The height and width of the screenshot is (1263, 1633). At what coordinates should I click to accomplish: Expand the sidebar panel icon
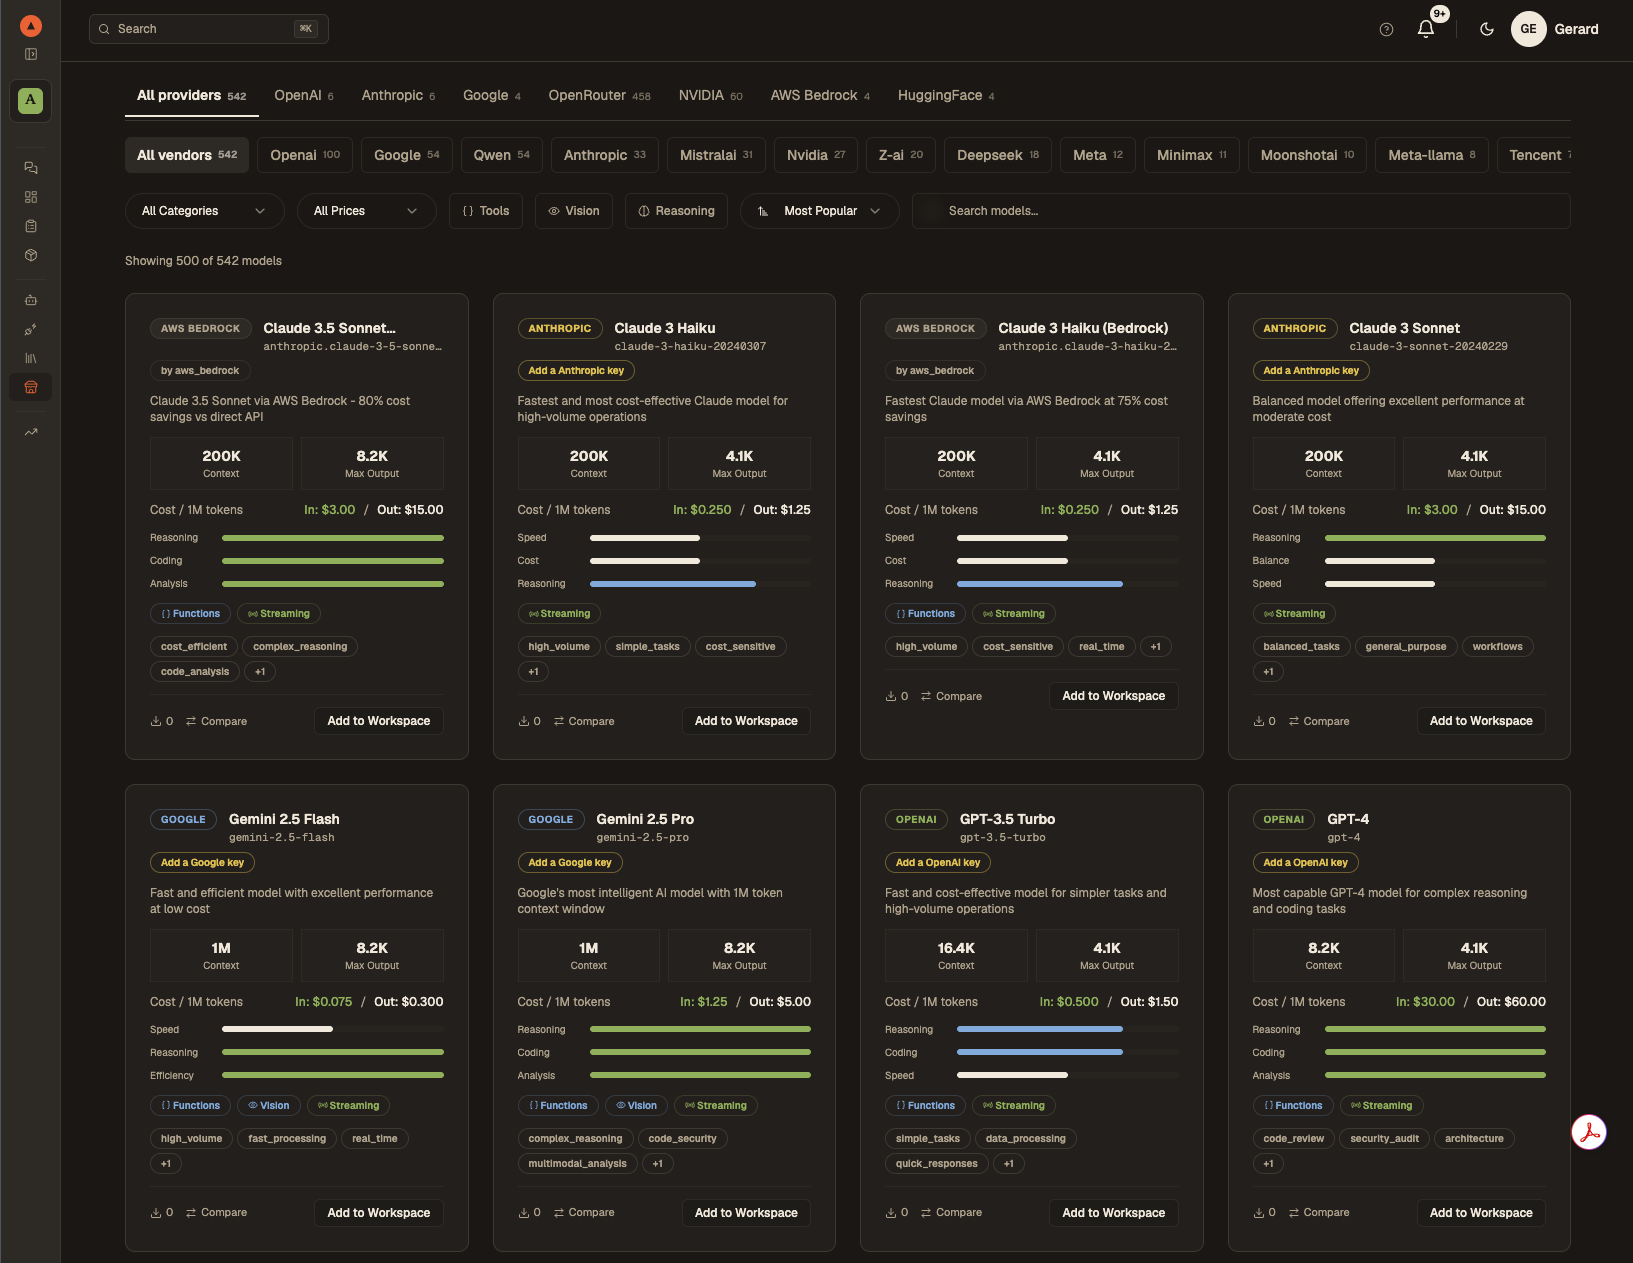click(31, 54)
